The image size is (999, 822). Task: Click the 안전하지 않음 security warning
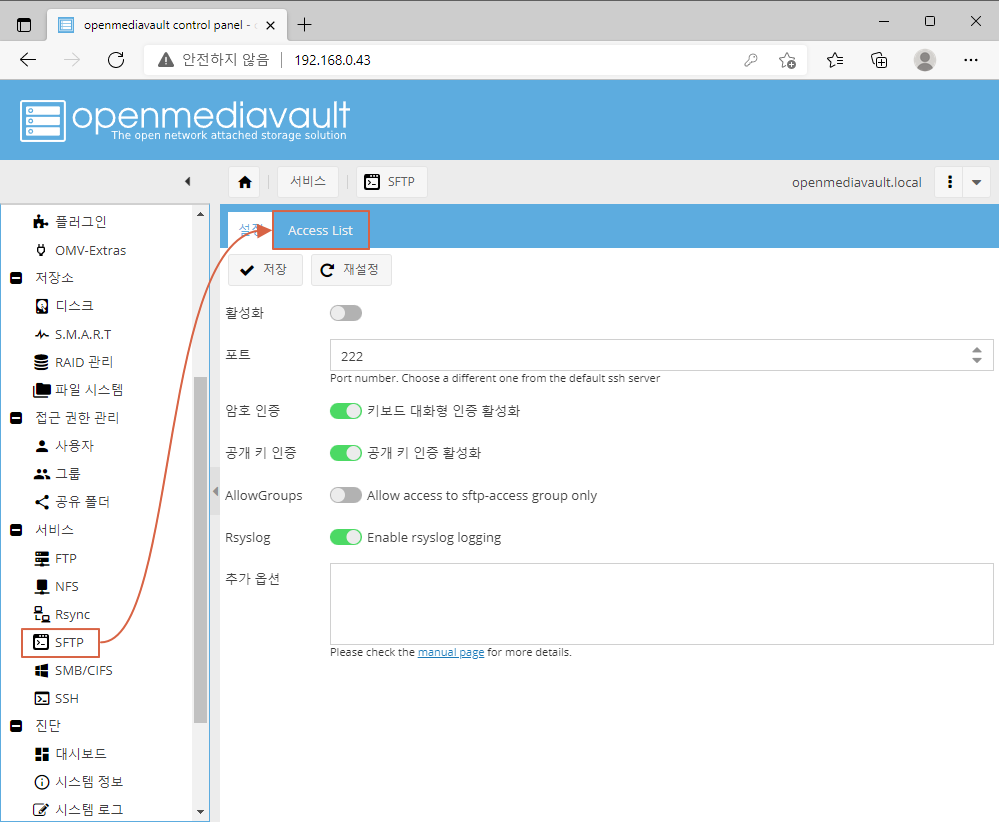click(x=213, y=60)
